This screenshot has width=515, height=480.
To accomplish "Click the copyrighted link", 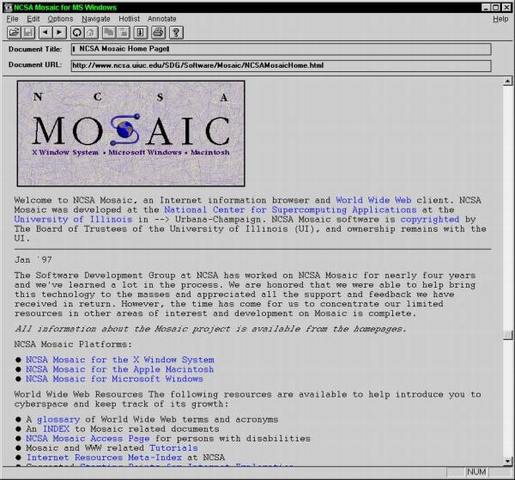I will pyautogui.click(x=430, y=219).
